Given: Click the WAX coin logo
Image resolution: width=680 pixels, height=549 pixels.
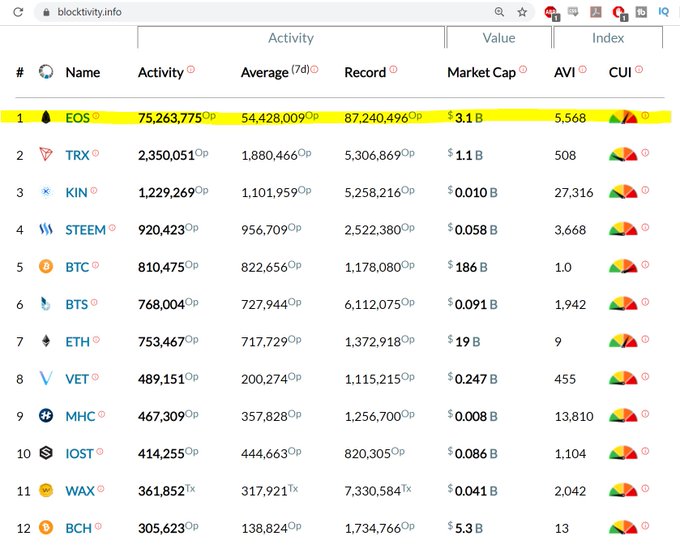Looking at the screenshot, I should (x=46, y=490).
